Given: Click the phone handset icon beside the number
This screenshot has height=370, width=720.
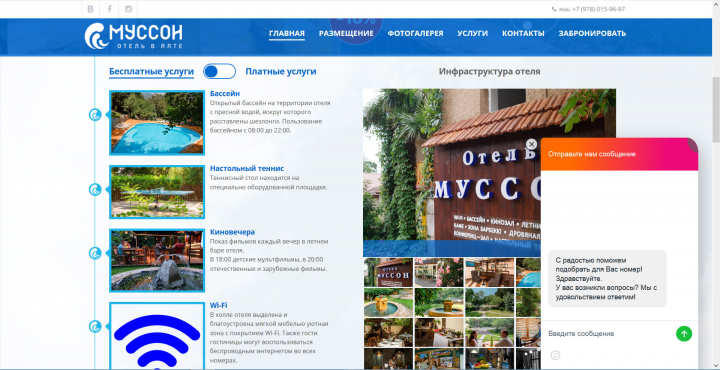Looking at the screenshot, I should [x=554, y=9].
